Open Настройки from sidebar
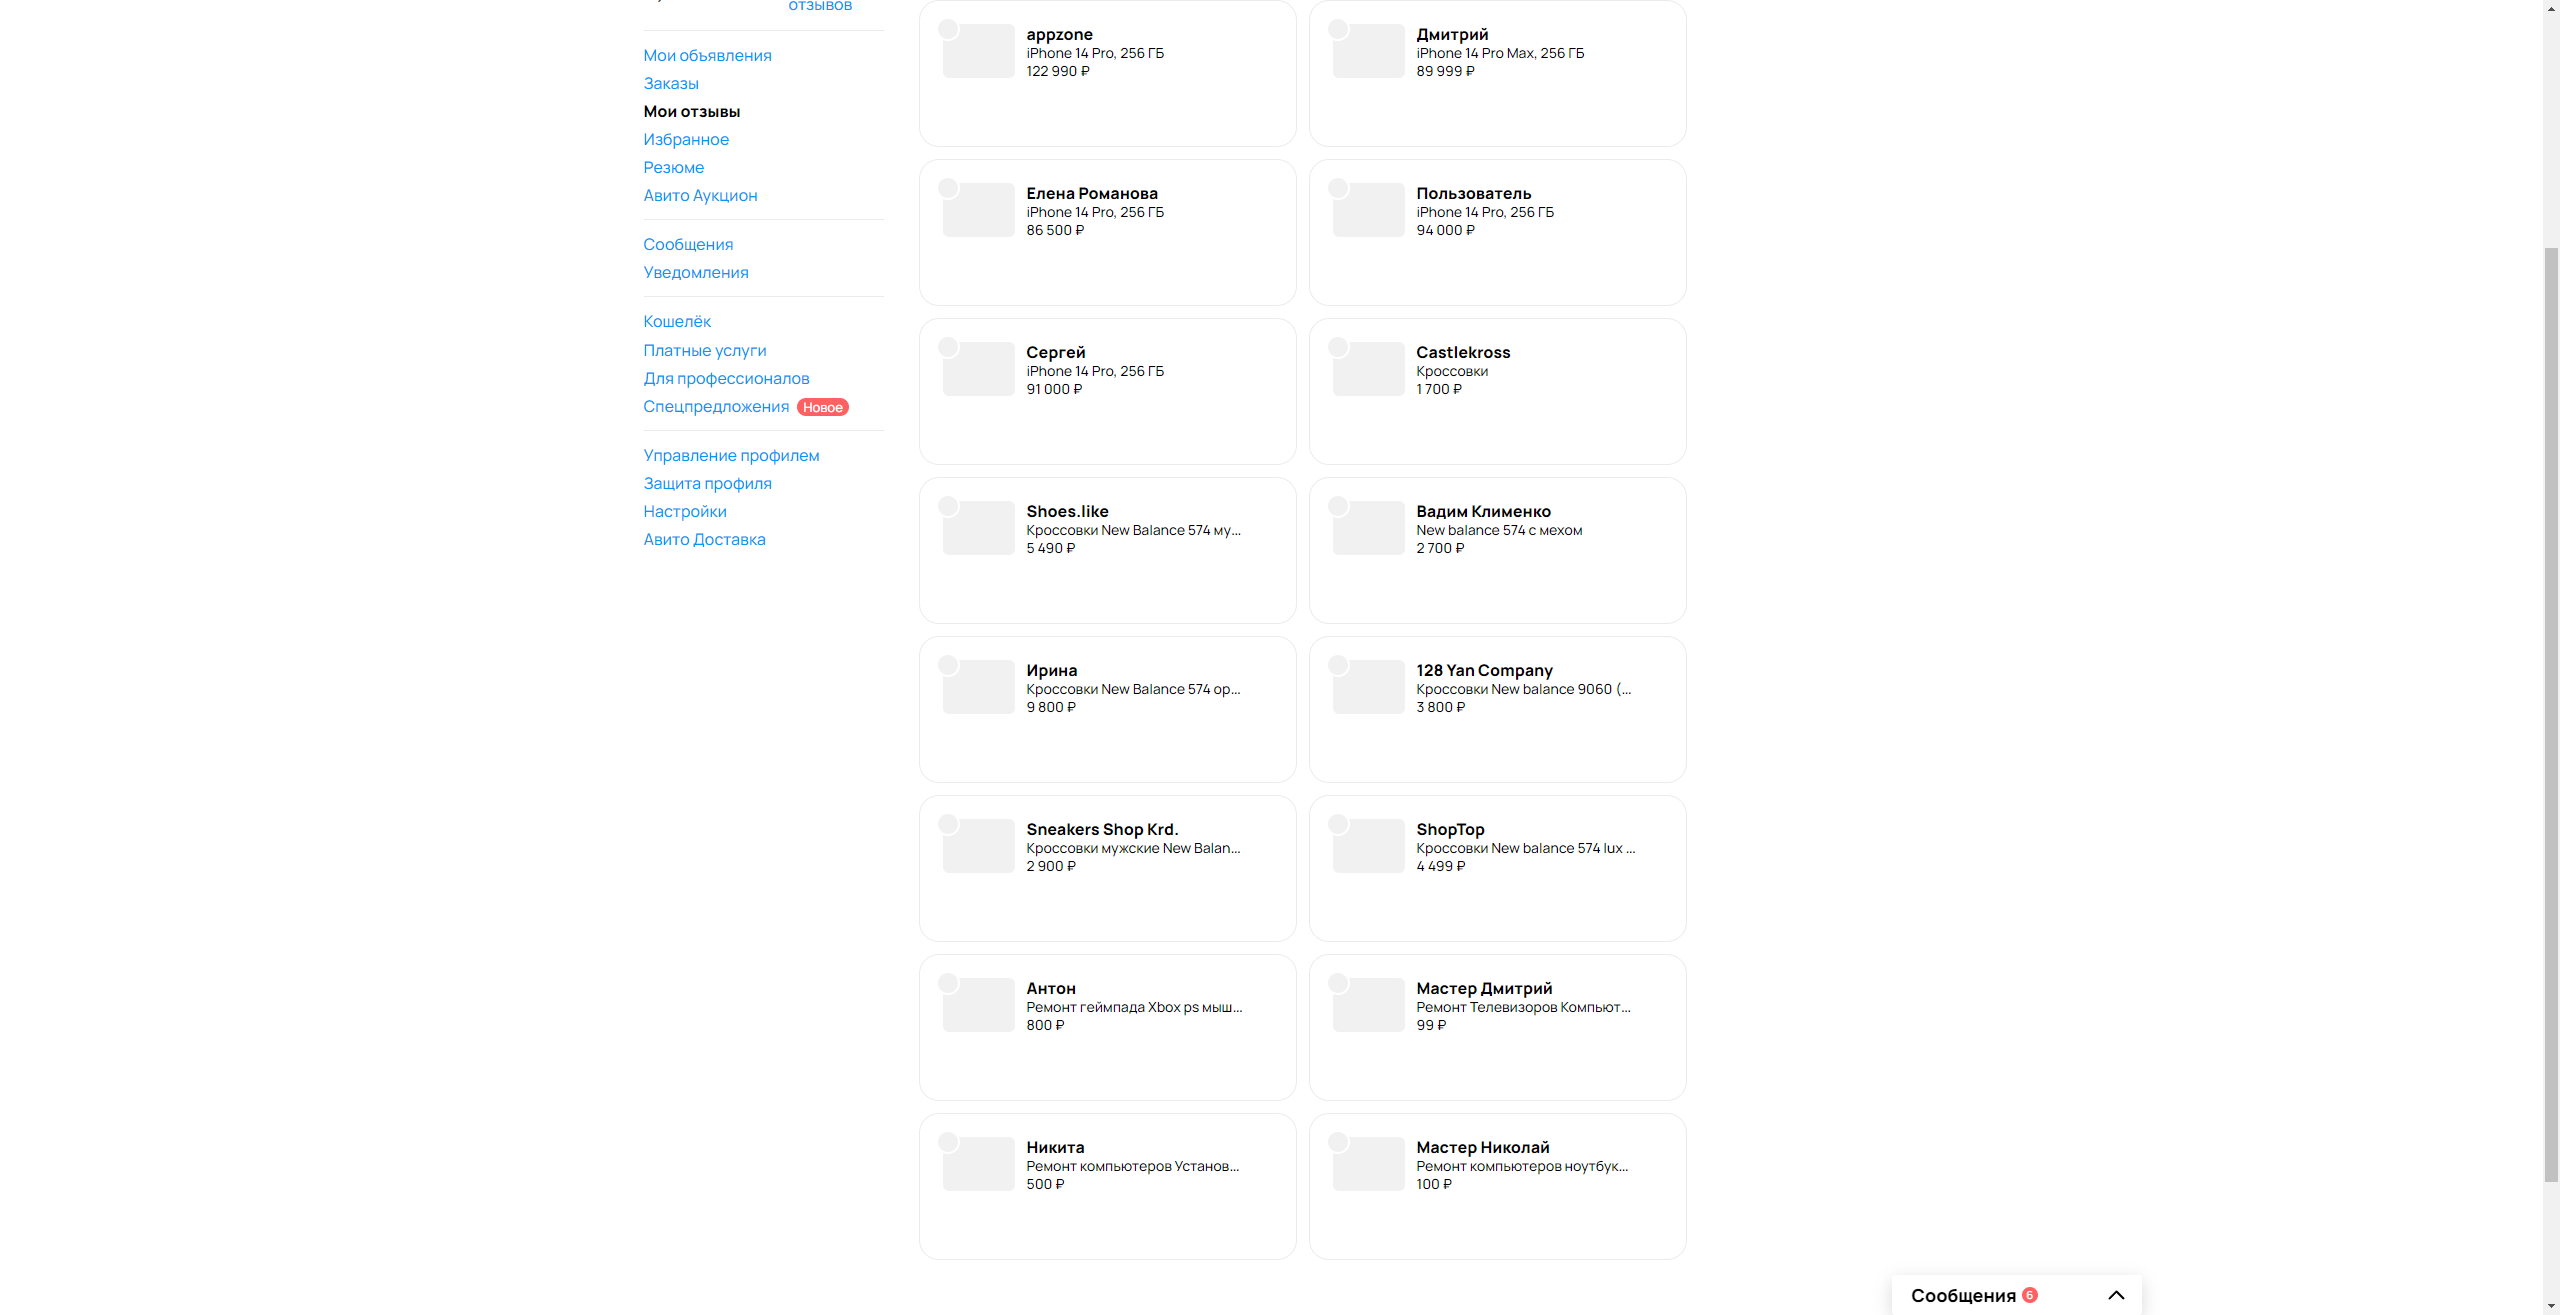 (x=685, y=511)
